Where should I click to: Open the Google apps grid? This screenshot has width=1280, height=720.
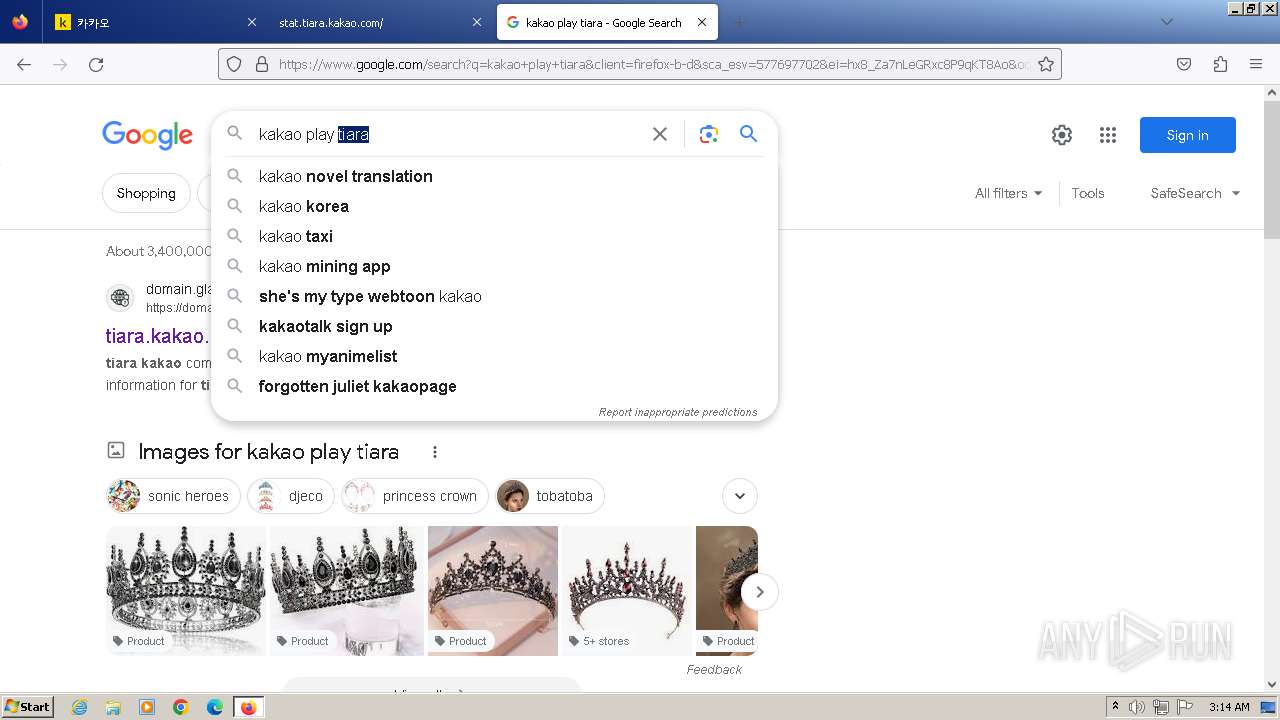coord(1108,135)
